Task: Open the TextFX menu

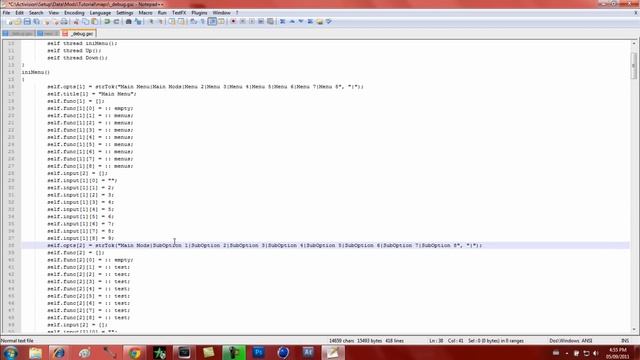Action: coord(179,13)
